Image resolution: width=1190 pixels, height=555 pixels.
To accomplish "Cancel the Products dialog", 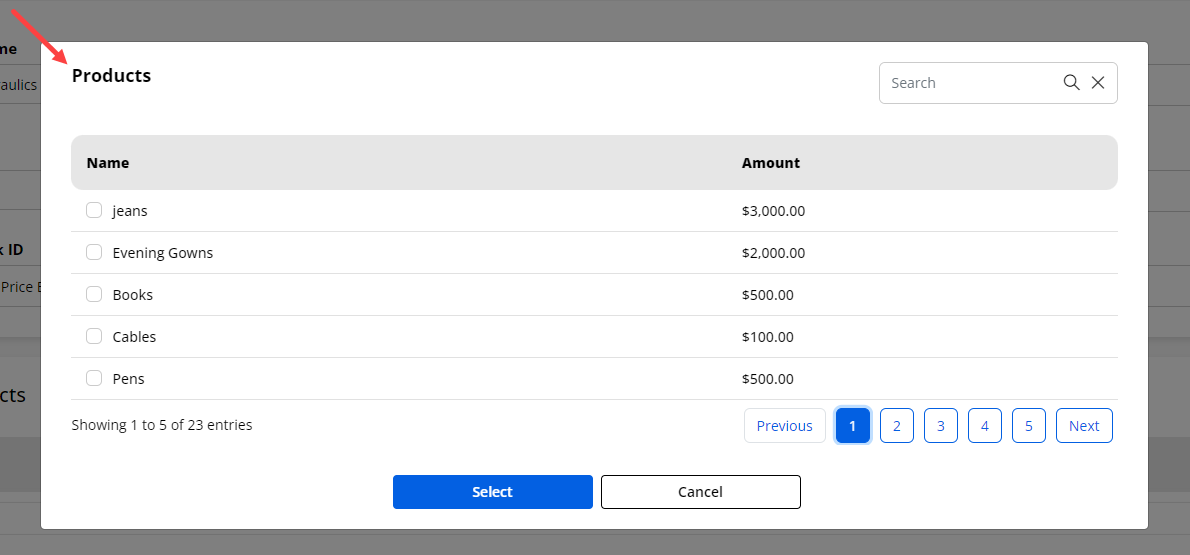I will click(x=700, y=492).
